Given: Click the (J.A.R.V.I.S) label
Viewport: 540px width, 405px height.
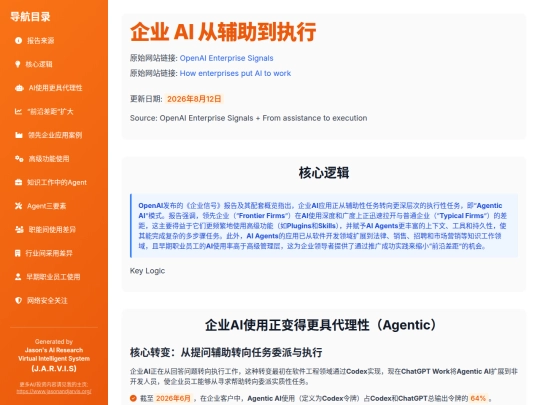Looking at the screenshot, I should (x=54, y=368).
